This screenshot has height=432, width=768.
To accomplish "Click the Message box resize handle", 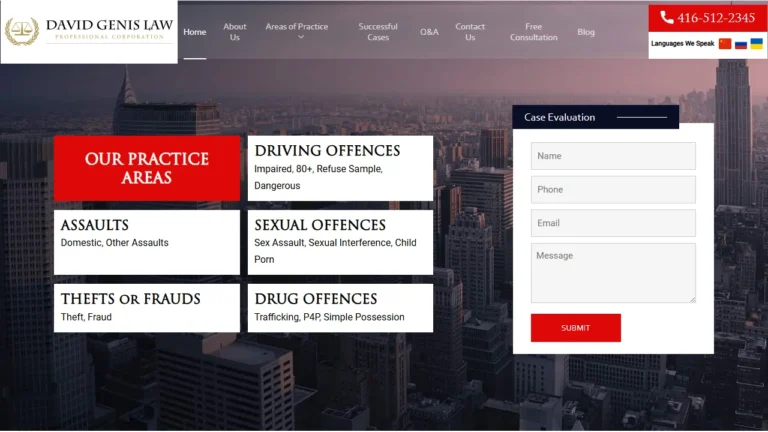I will click(x=693, y=299).
